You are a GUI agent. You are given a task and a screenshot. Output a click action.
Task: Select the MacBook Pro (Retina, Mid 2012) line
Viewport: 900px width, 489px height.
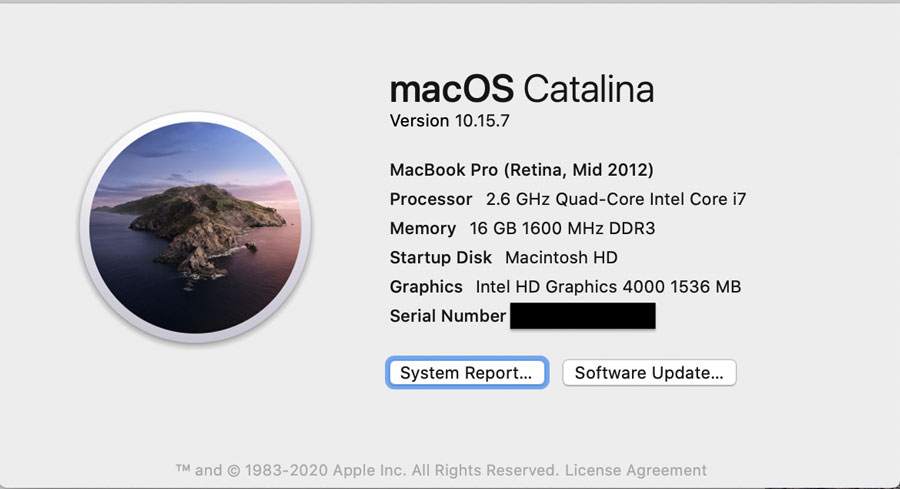tap(521, 170)
